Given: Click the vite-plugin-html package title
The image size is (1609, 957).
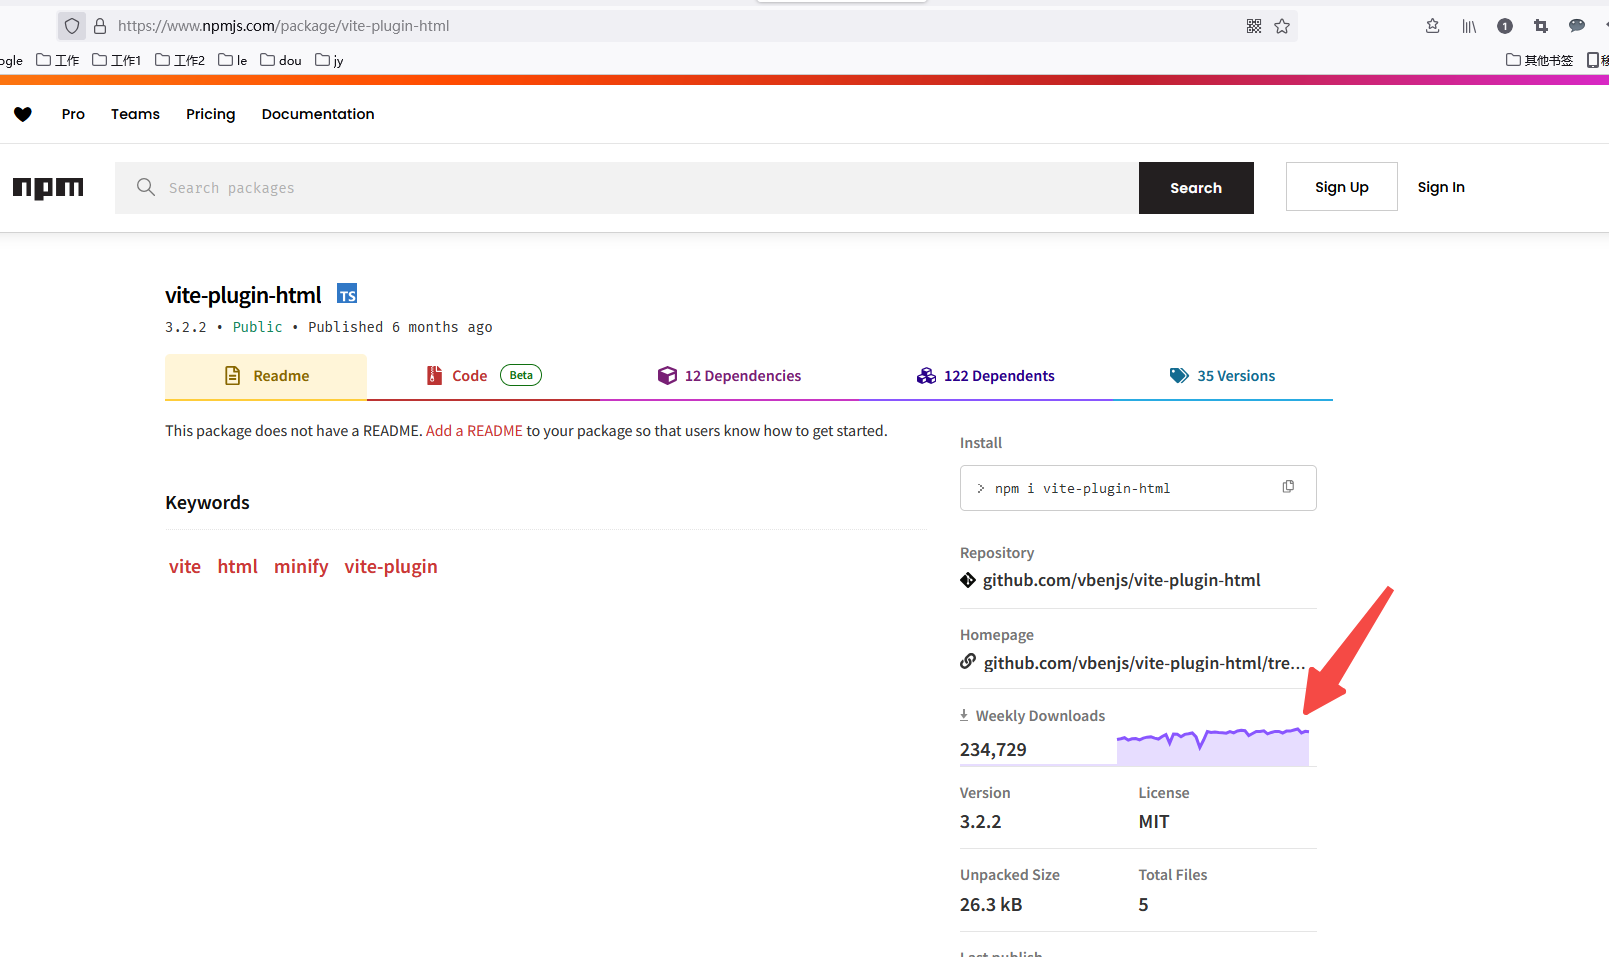Looking at the screenshot, I should (243, 295).
